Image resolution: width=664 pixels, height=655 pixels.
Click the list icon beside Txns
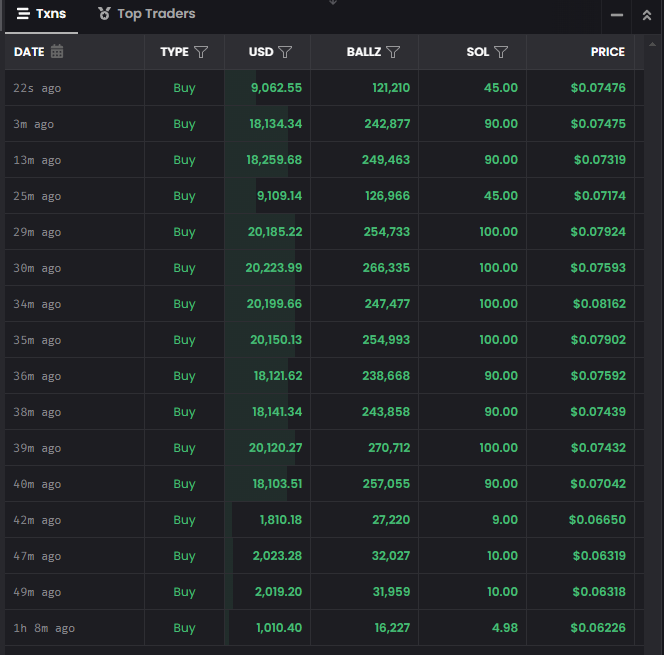click(23, 14)
